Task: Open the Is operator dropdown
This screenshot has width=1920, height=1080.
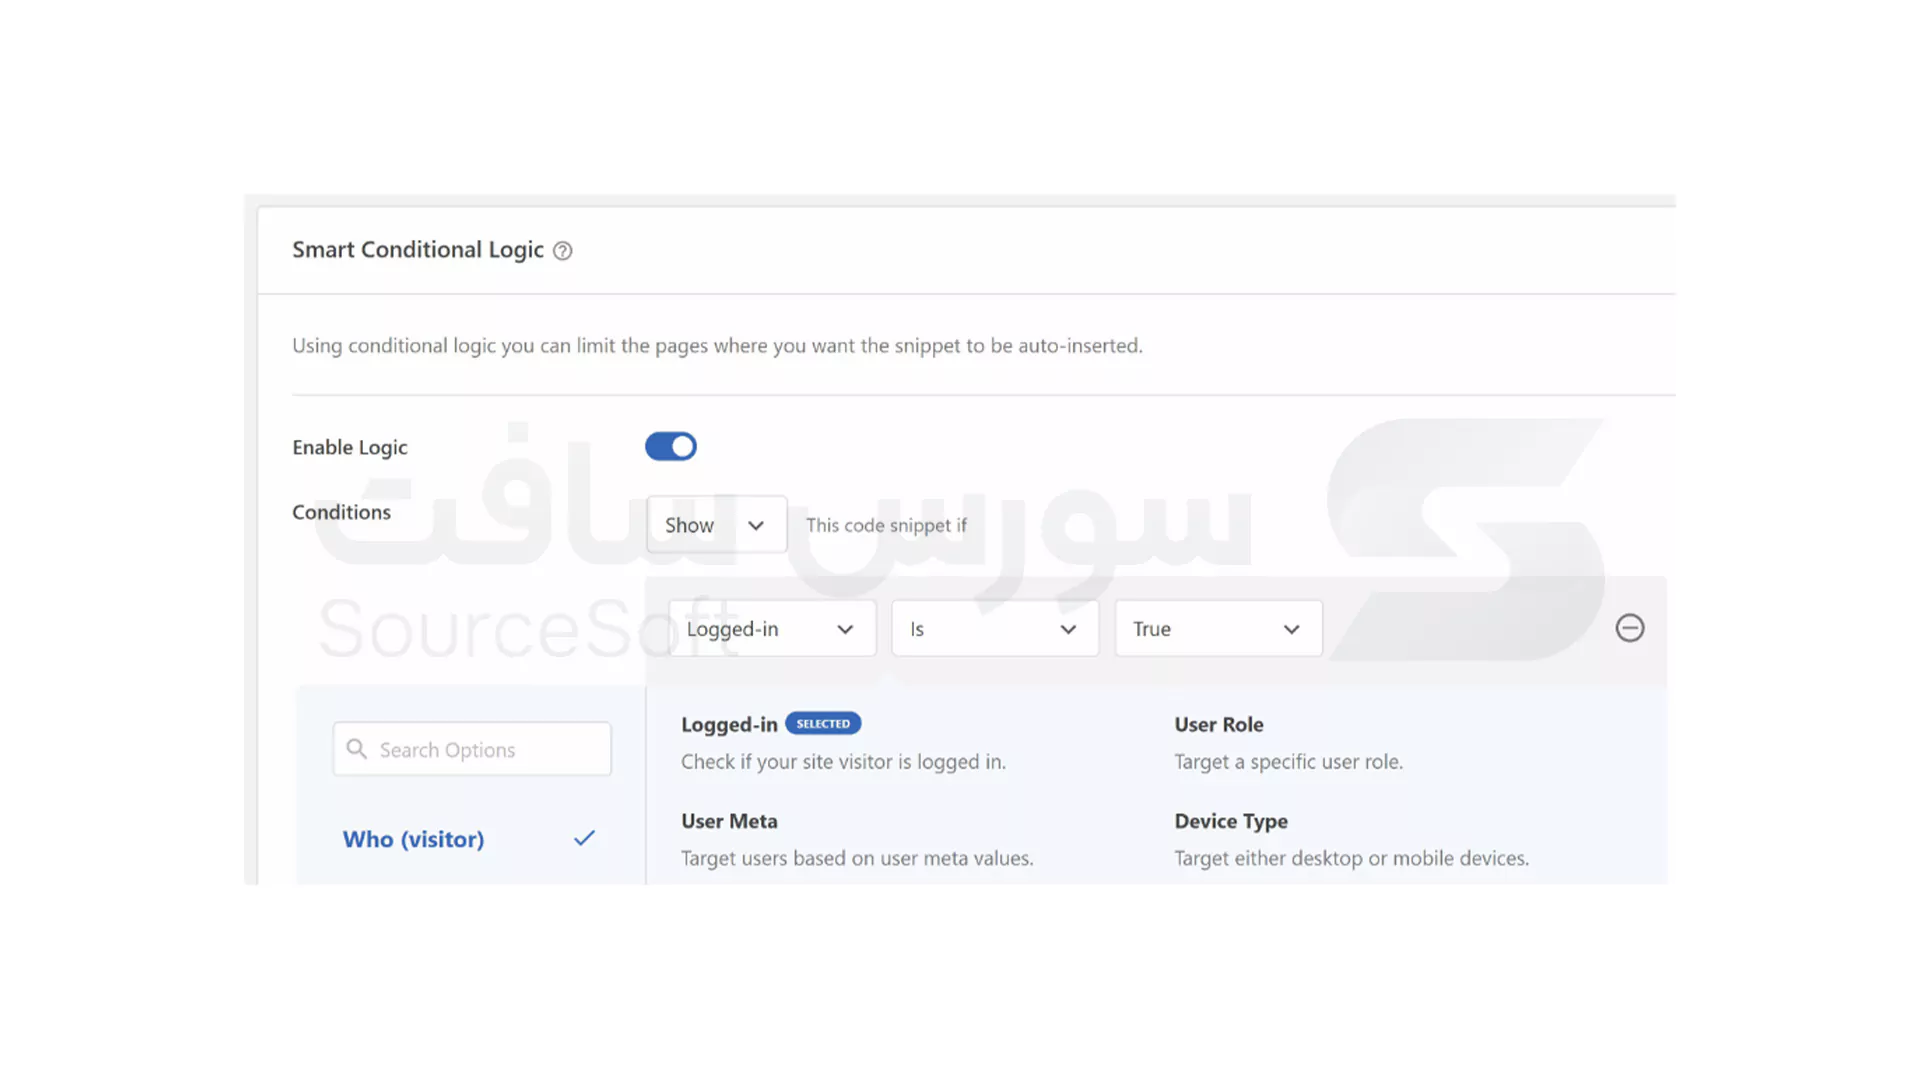Action: tap(995, 628)
